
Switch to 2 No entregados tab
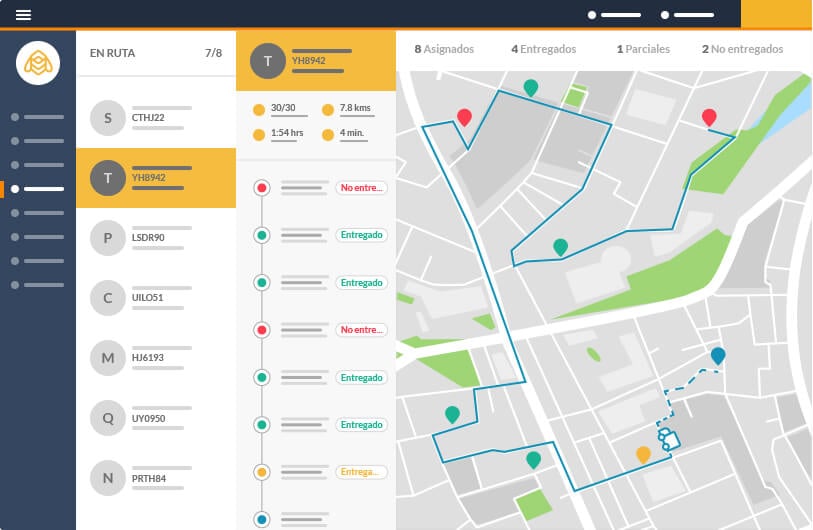coord(742,49)
